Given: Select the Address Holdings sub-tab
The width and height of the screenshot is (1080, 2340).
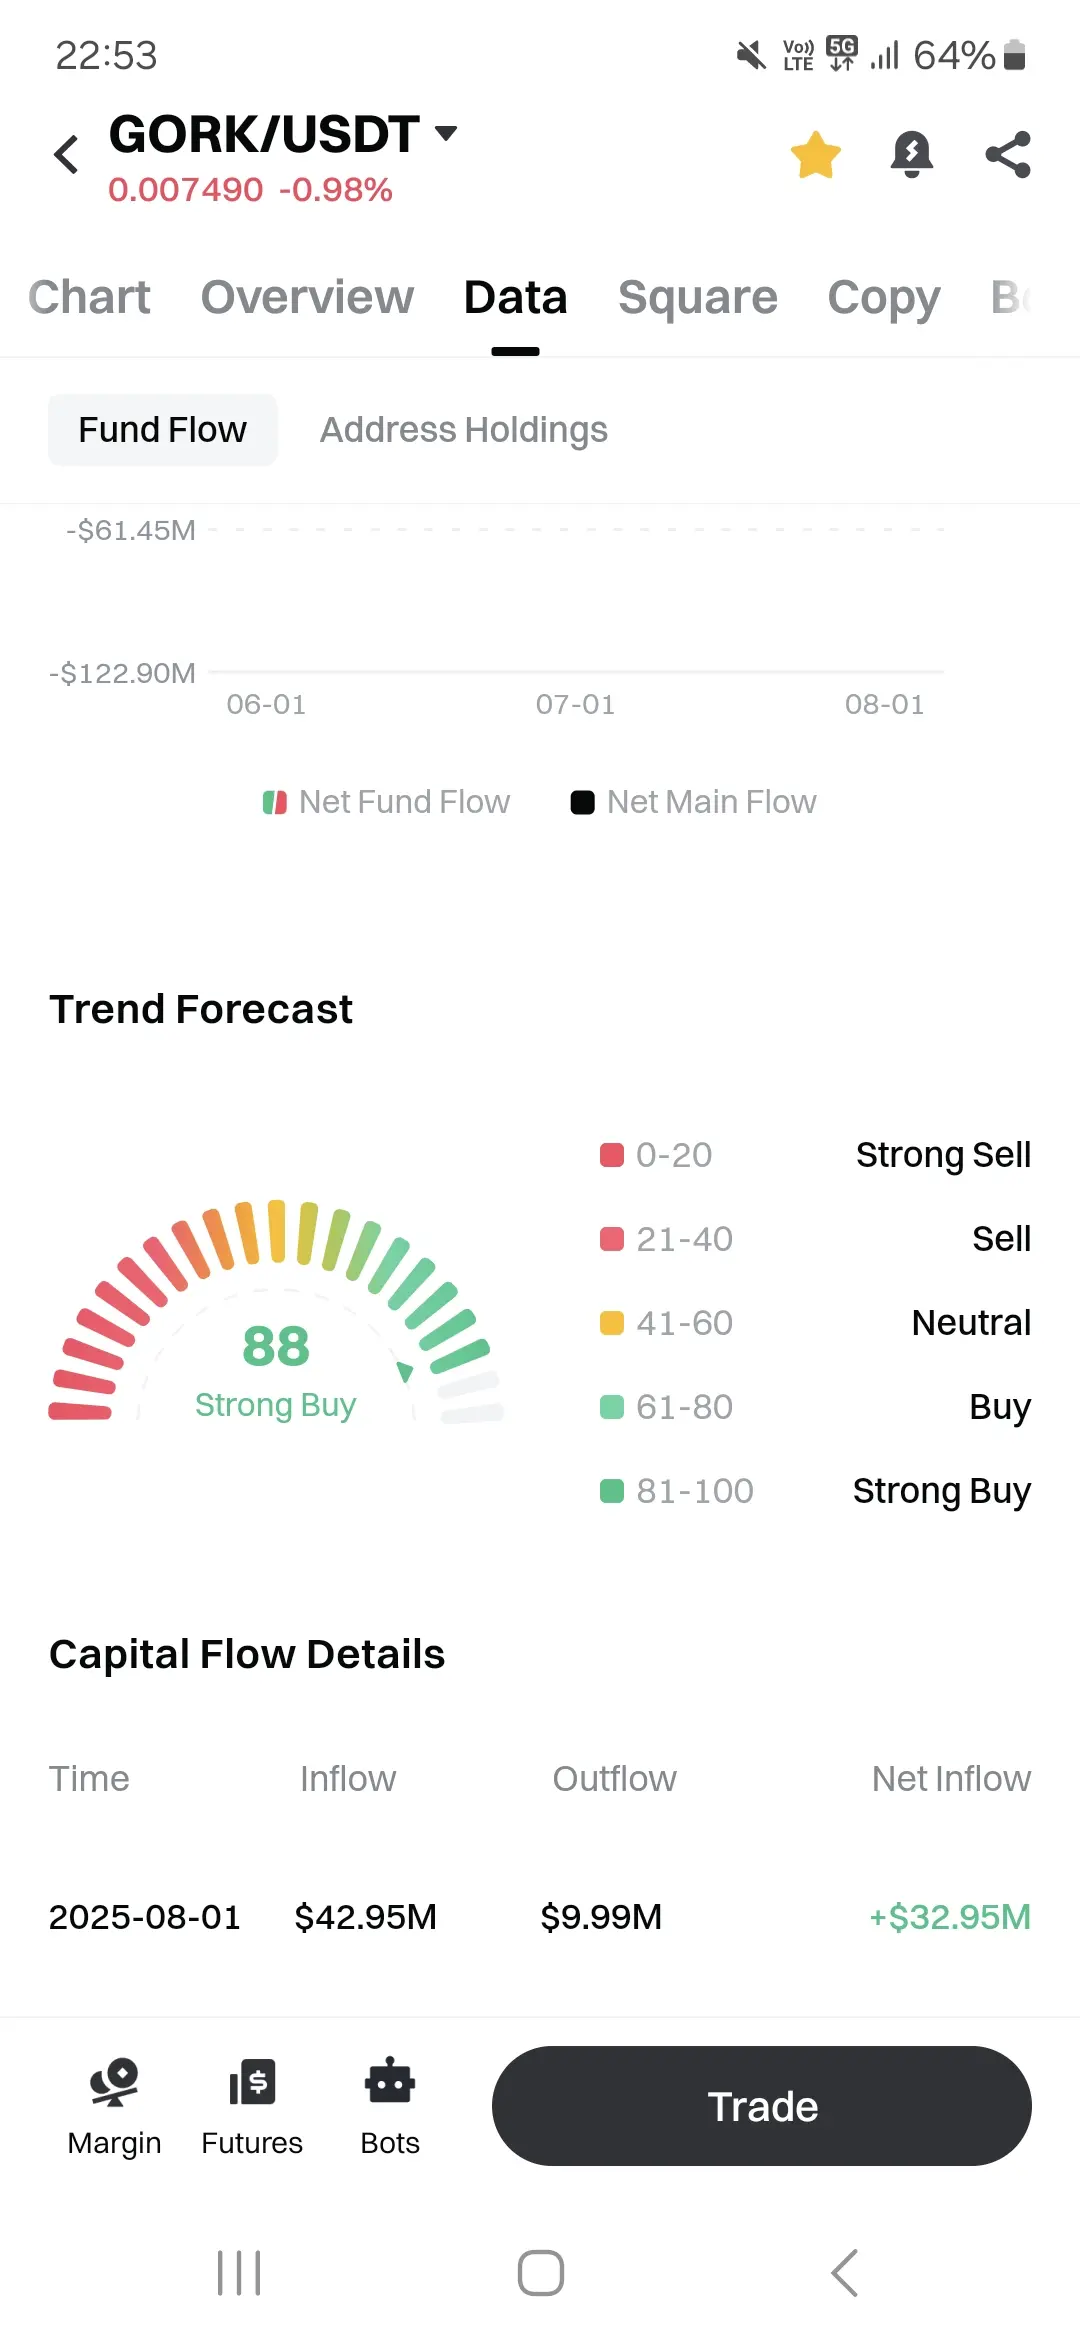Looking at the screenshot, I should [463, 430].
